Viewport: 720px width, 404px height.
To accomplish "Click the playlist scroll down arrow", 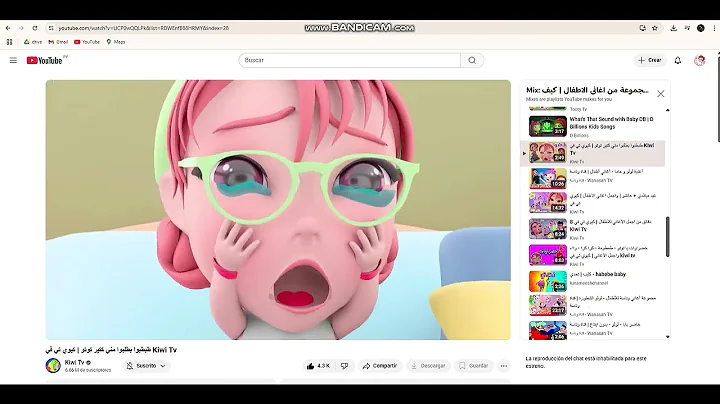I will (667, 337).
